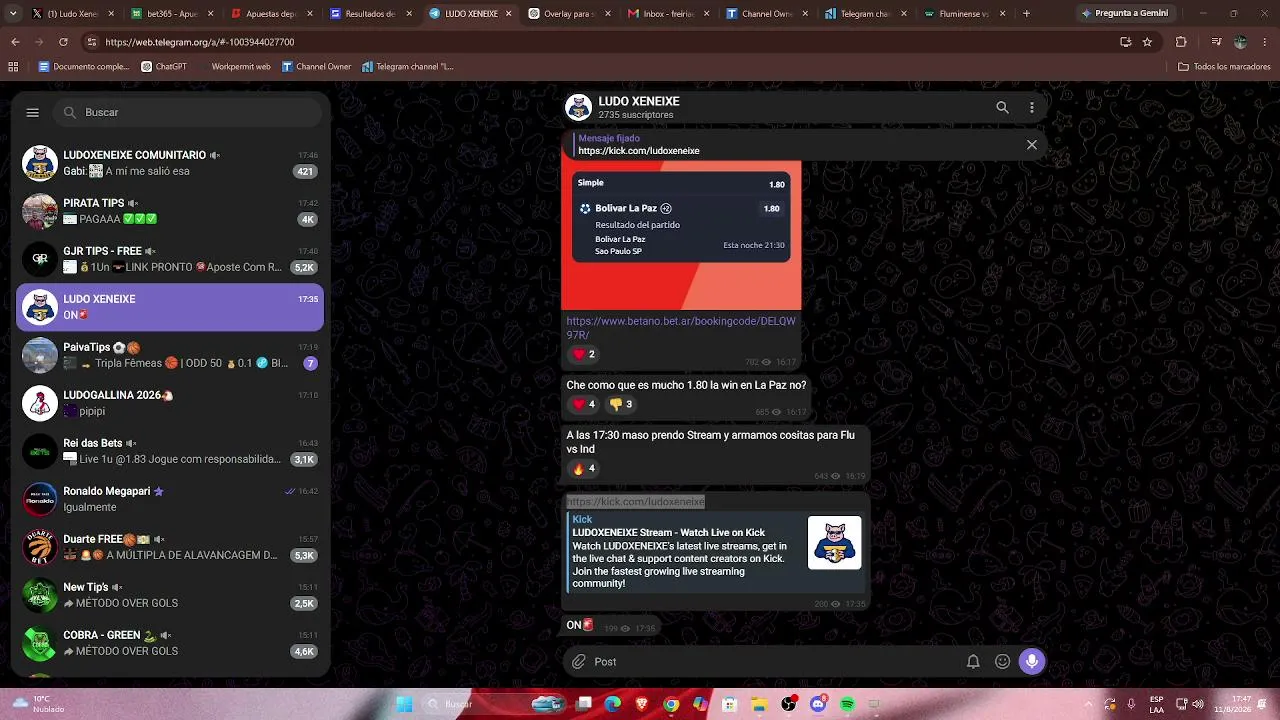Open Spotify from the taskbar
The height and width of the screenshot is (720, 1280).
(x=847, y=704)
